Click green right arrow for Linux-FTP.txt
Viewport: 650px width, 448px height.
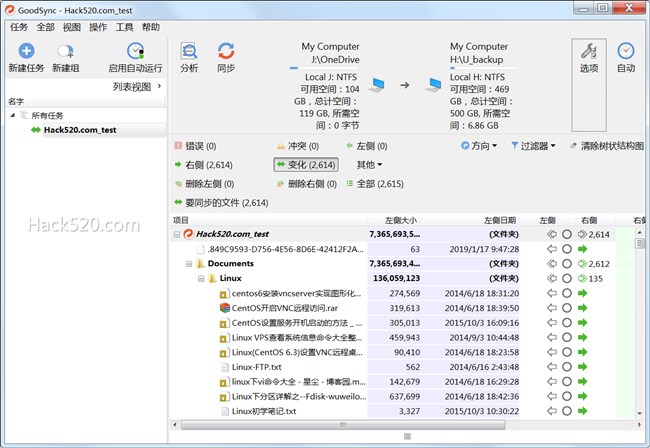[582, 367]
